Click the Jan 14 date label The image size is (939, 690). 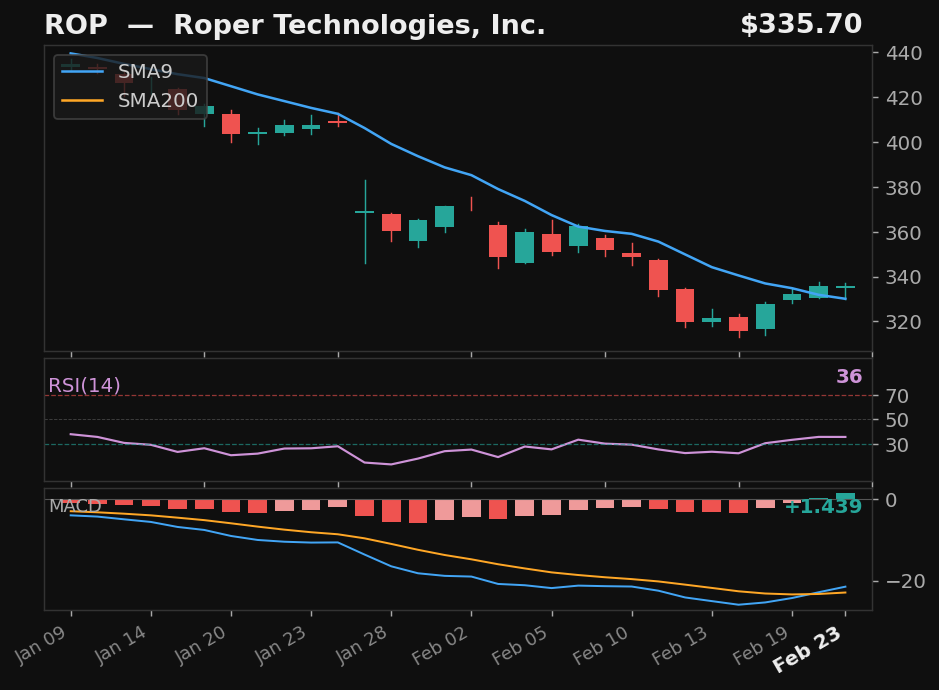click(120, 646)
